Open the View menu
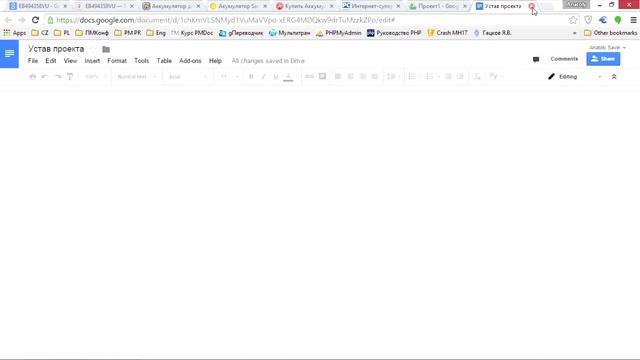Viewport: 640px width, 360px height. point(70,61)
